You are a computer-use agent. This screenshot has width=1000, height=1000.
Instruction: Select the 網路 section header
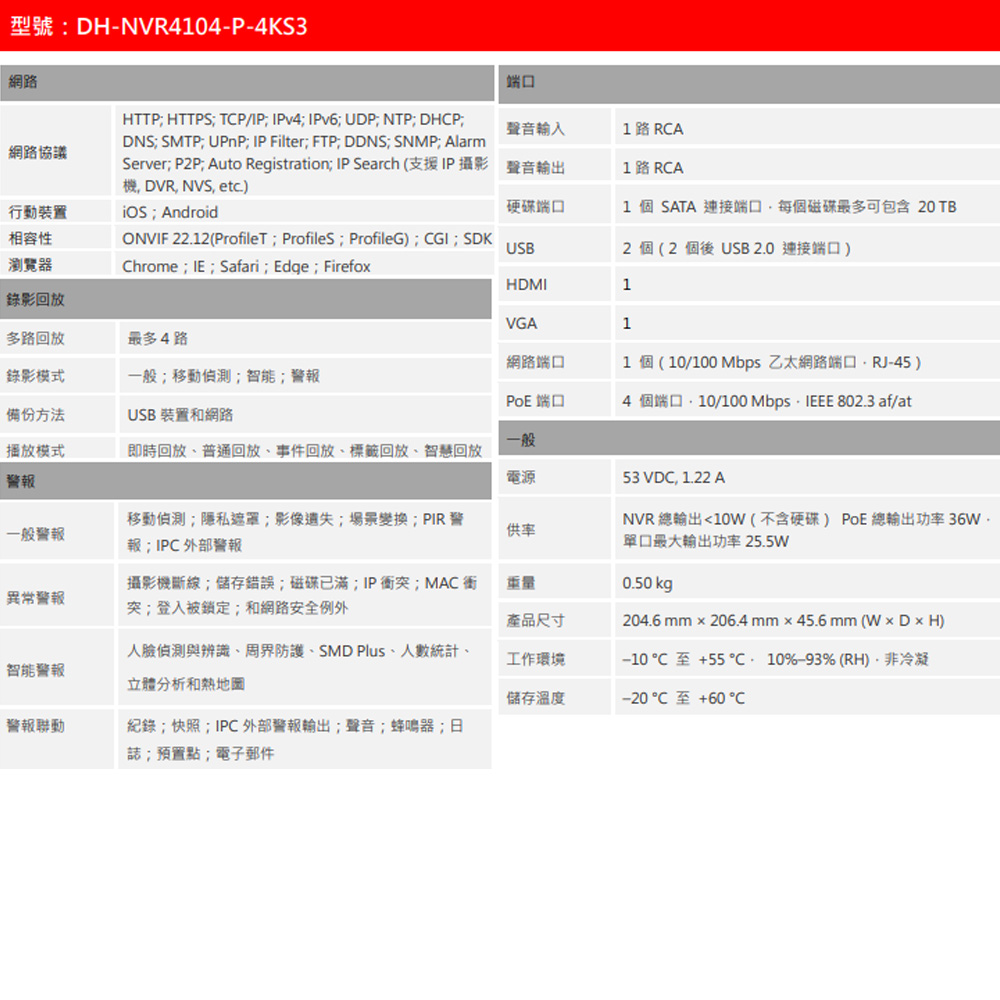click(247, 82)
